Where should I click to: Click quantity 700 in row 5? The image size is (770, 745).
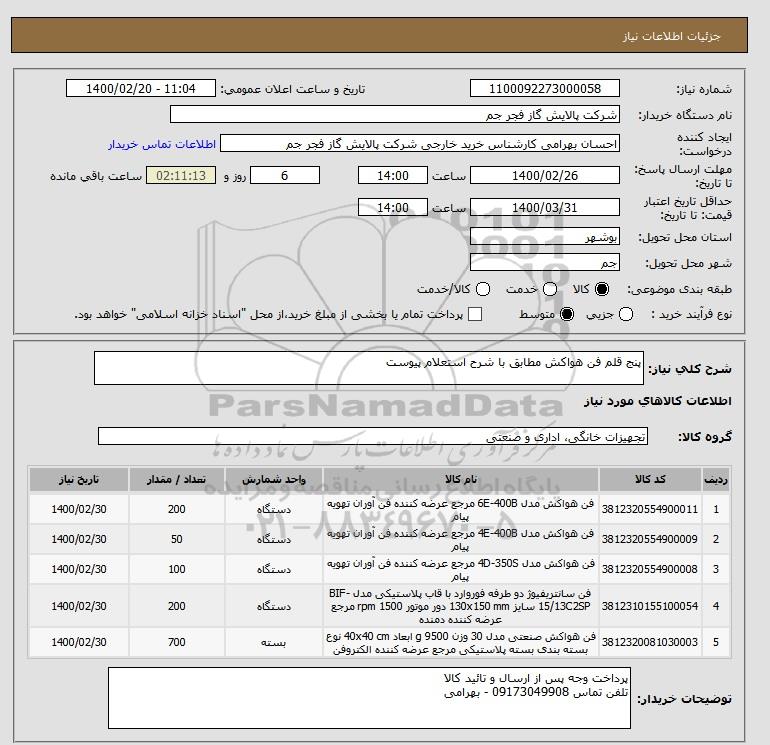tap(177, 642)
